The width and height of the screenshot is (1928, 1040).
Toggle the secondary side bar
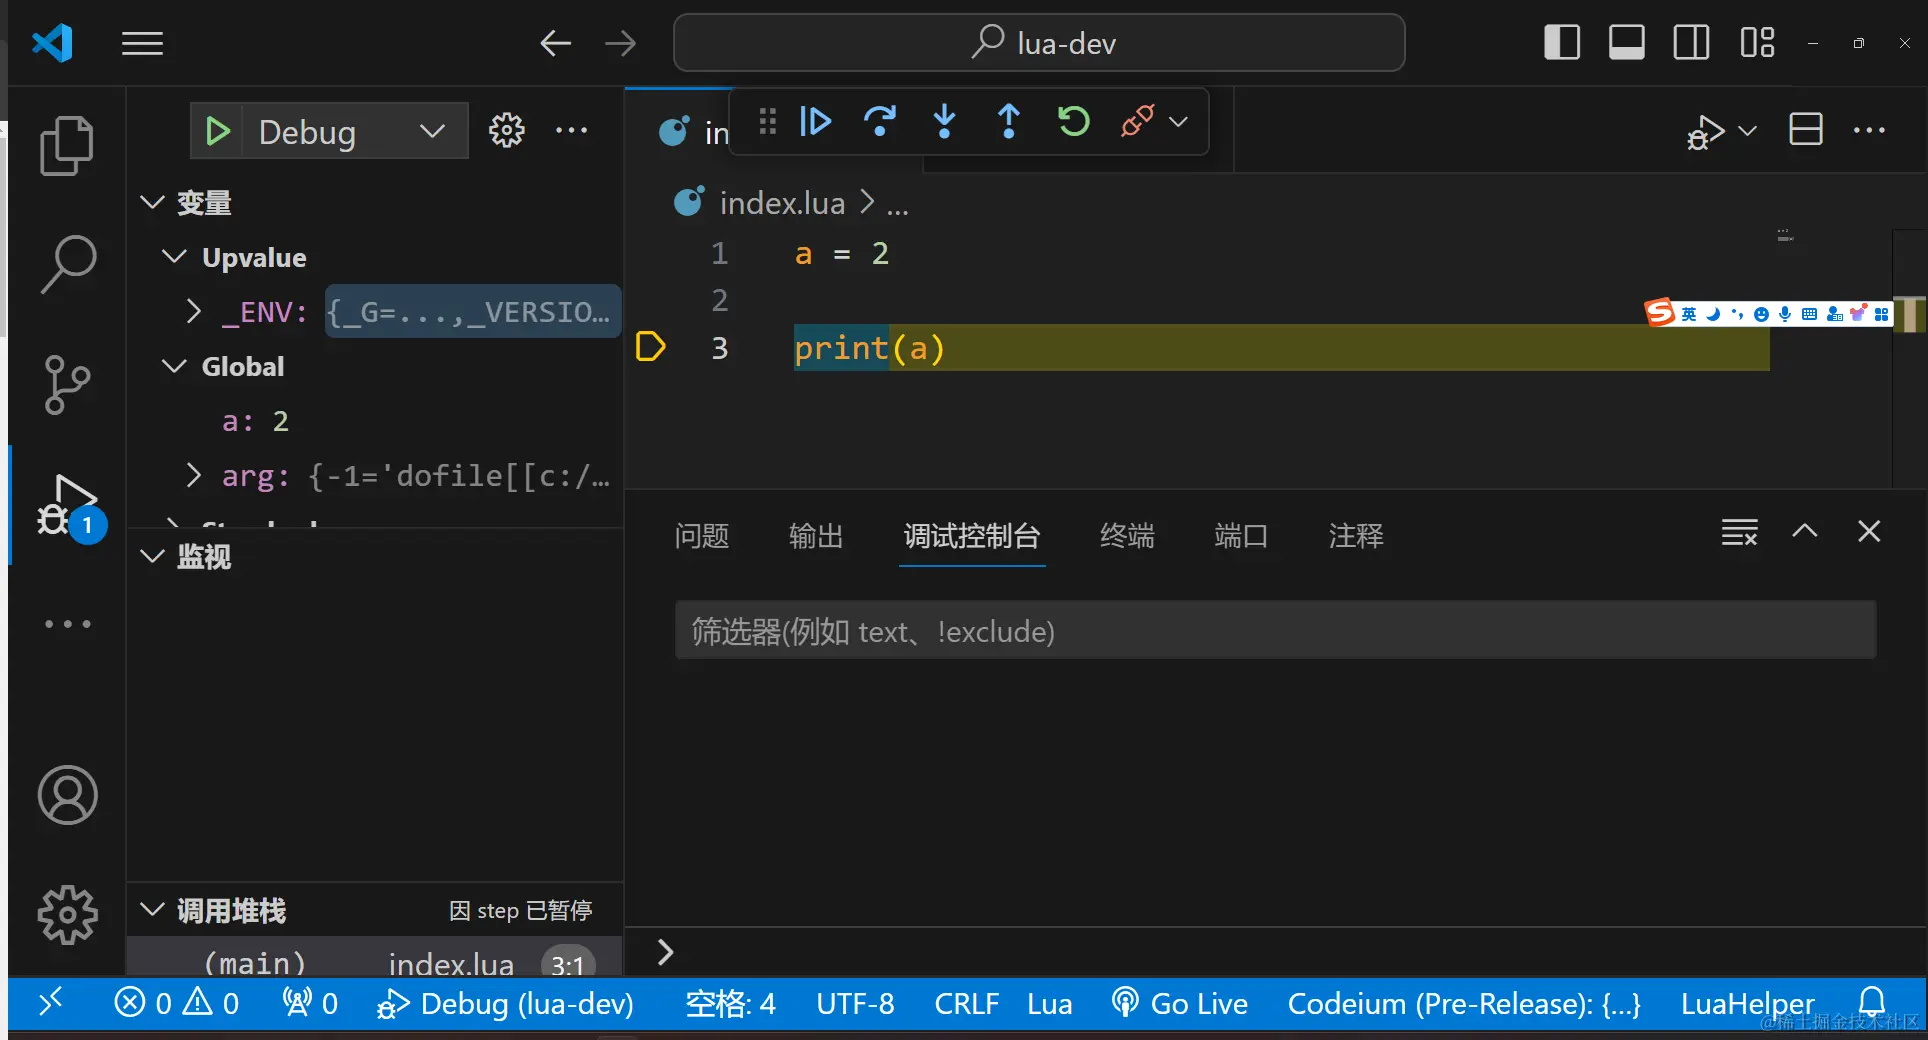[1690, 42]
